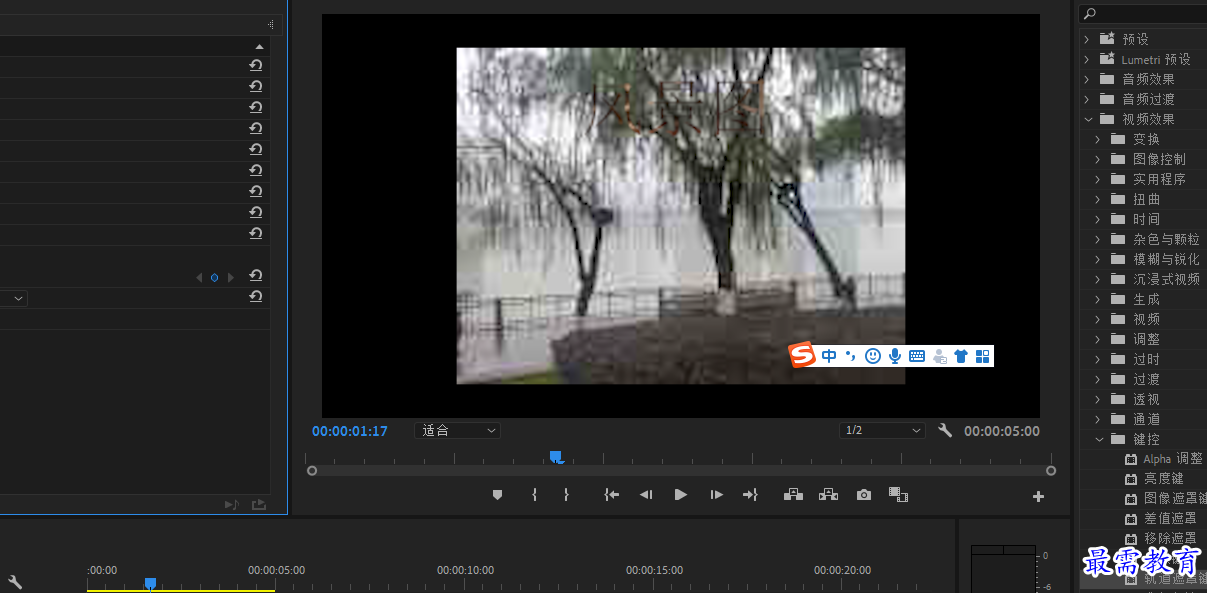Screen dimensions: 1207x593
Task: Select the 模糊与锐化 folder row
Action: [x=1143, y=259]
